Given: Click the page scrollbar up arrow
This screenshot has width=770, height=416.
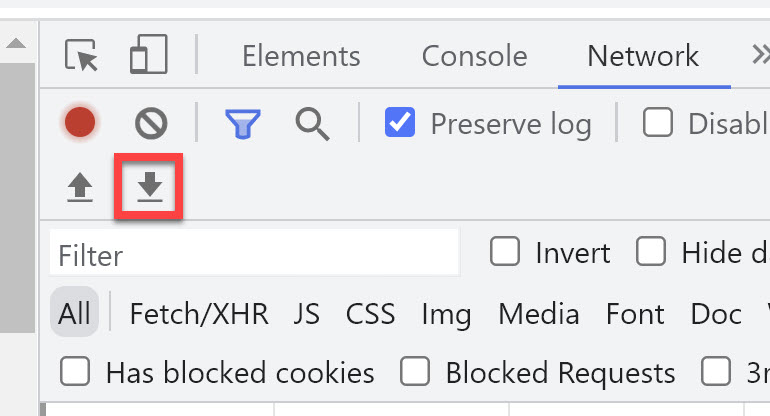Looking at the screenshot, I should [16, 43].
